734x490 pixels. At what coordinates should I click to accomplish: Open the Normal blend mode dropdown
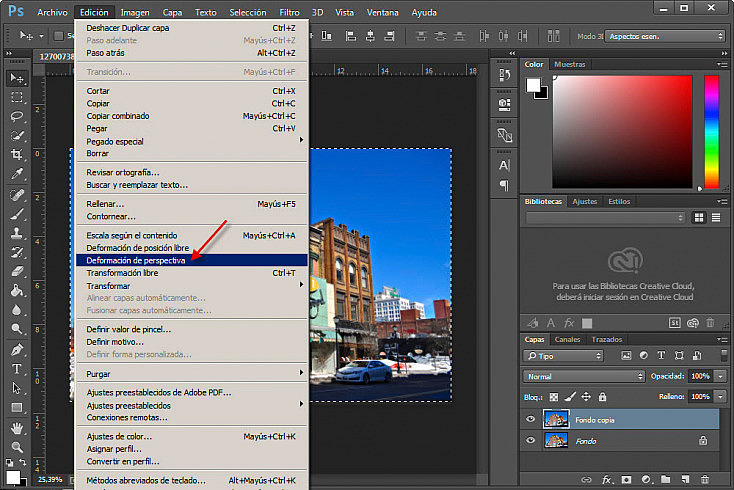[583, 376]
